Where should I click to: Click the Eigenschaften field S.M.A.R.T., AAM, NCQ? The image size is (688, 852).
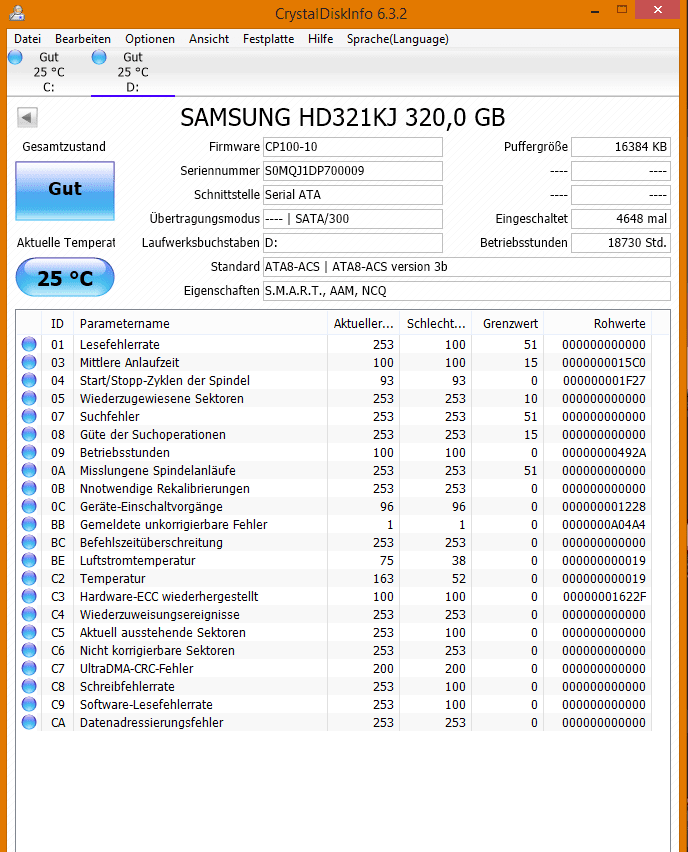point(467,291)
